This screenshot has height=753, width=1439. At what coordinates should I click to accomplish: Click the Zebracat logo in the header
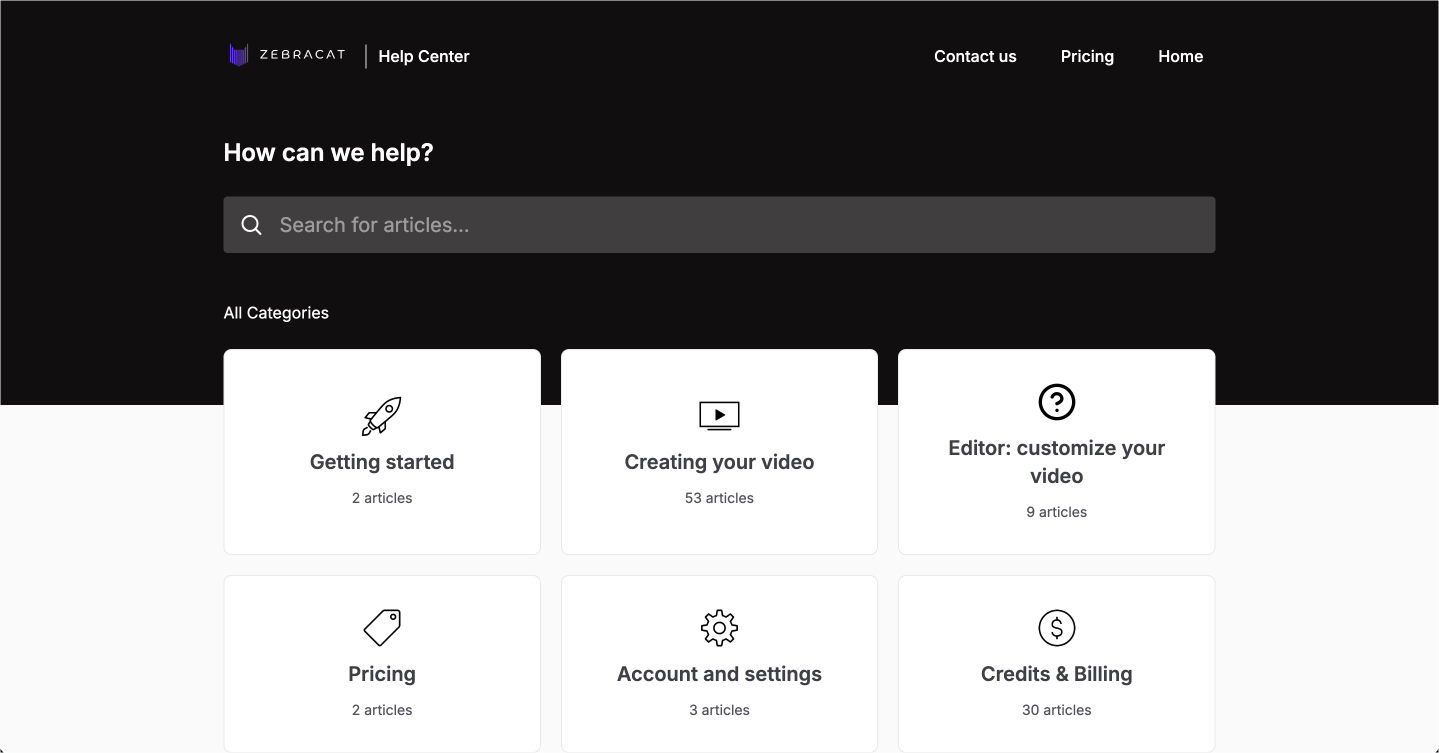point(286,56)
